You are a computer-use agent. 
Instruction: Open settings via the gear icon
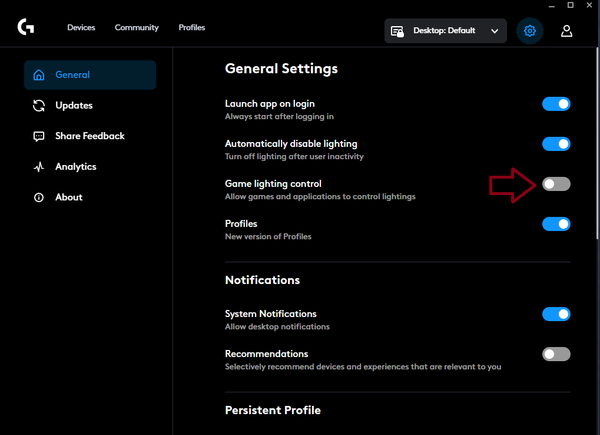click(530, 31)
